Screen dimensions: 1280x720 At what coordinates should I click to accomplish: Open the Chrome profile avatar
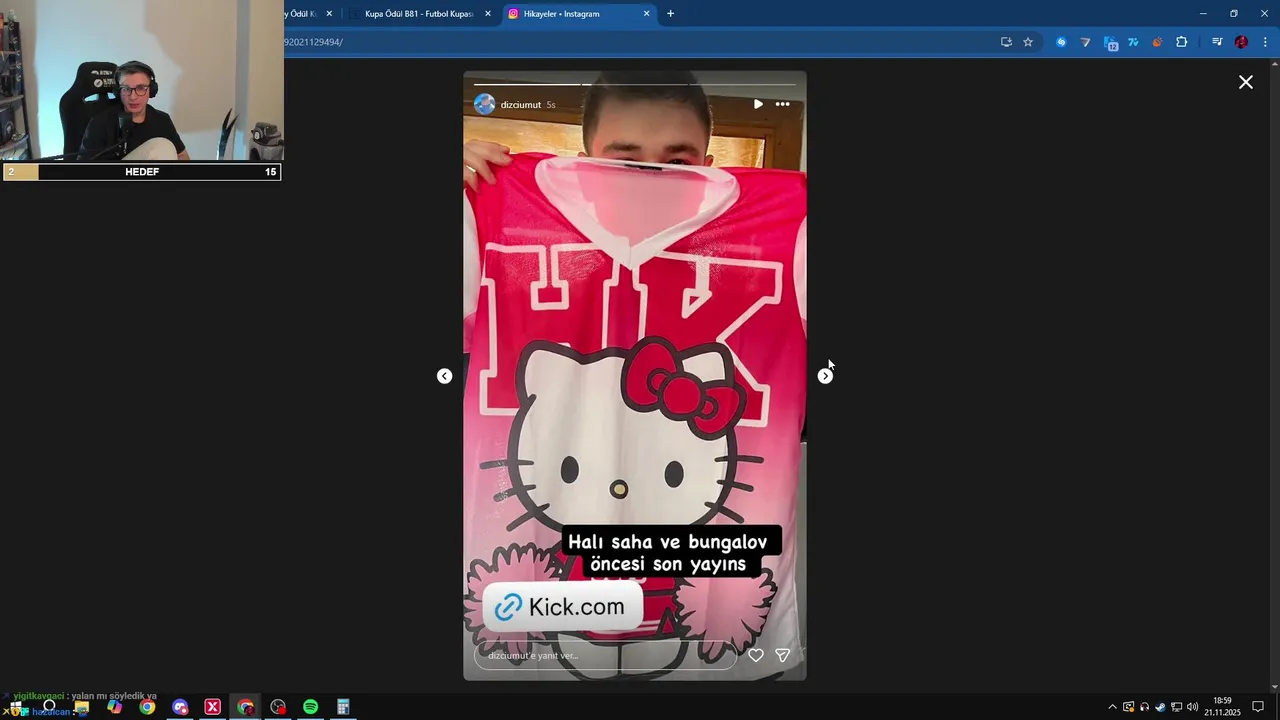pos(1241,42)
